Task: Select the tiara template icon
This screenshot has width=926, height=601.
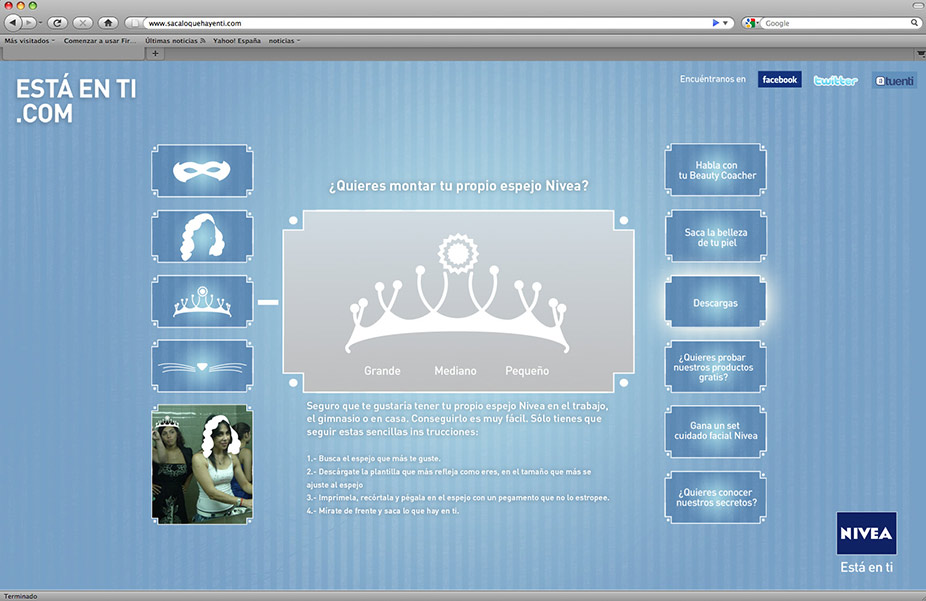Action: [202, 302]
